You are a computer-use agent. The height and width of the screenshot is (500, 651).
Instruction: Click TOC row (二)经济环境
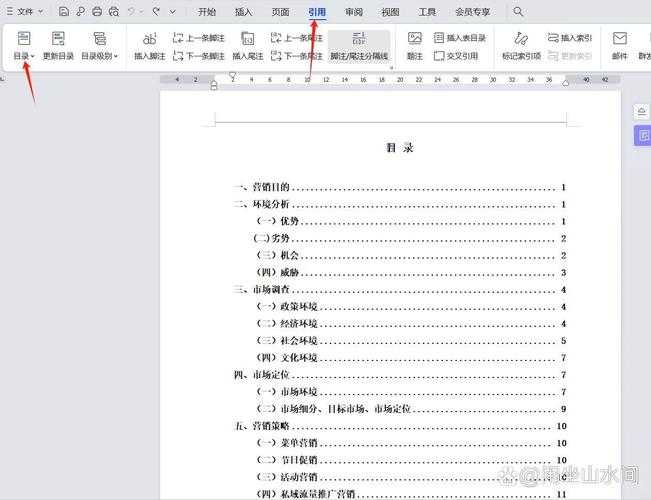[x=411, y=324]
